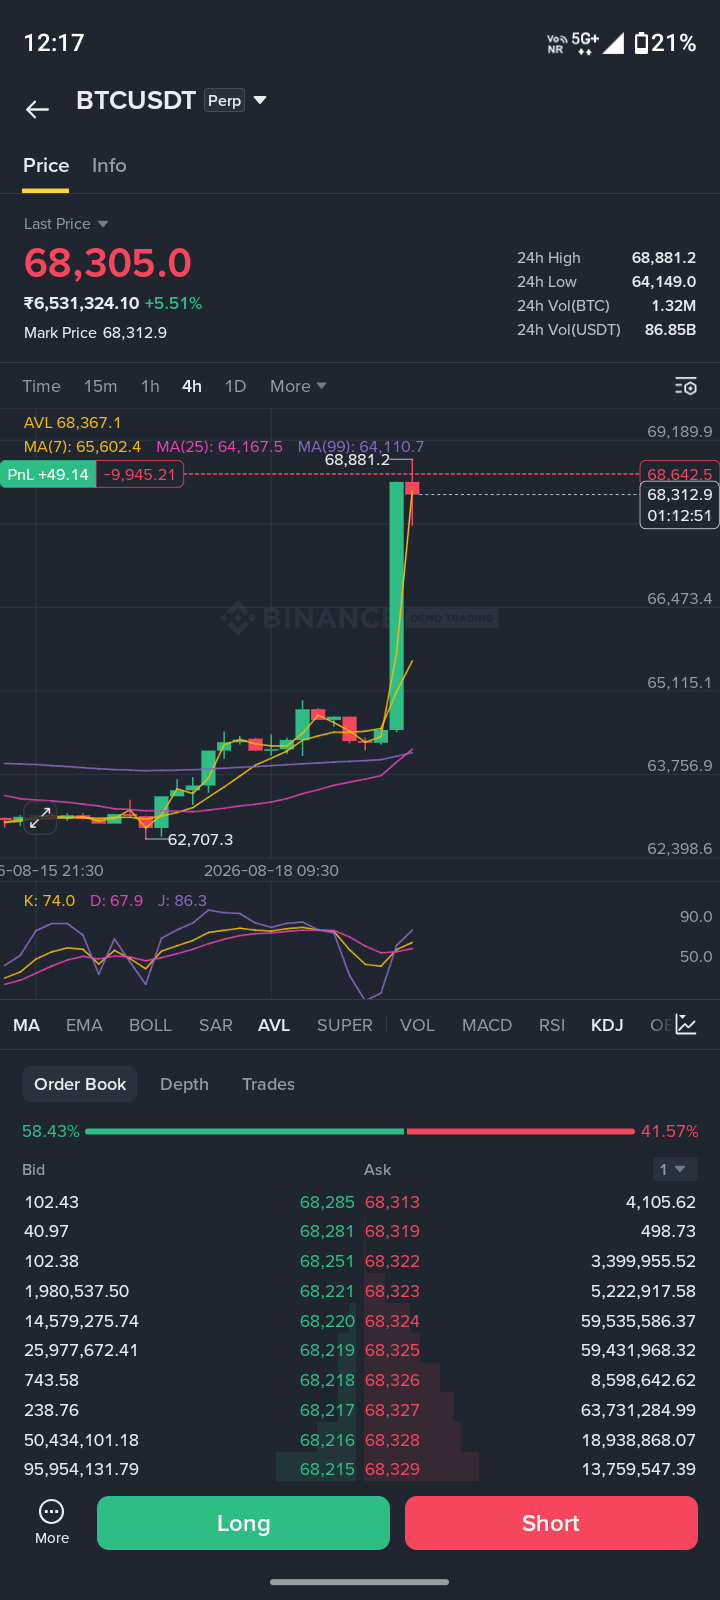The width and height of the screenshot is (720, 1600).
Task: Open the BTCUSDT pair selector dropdown arrow
Action: 260,100
